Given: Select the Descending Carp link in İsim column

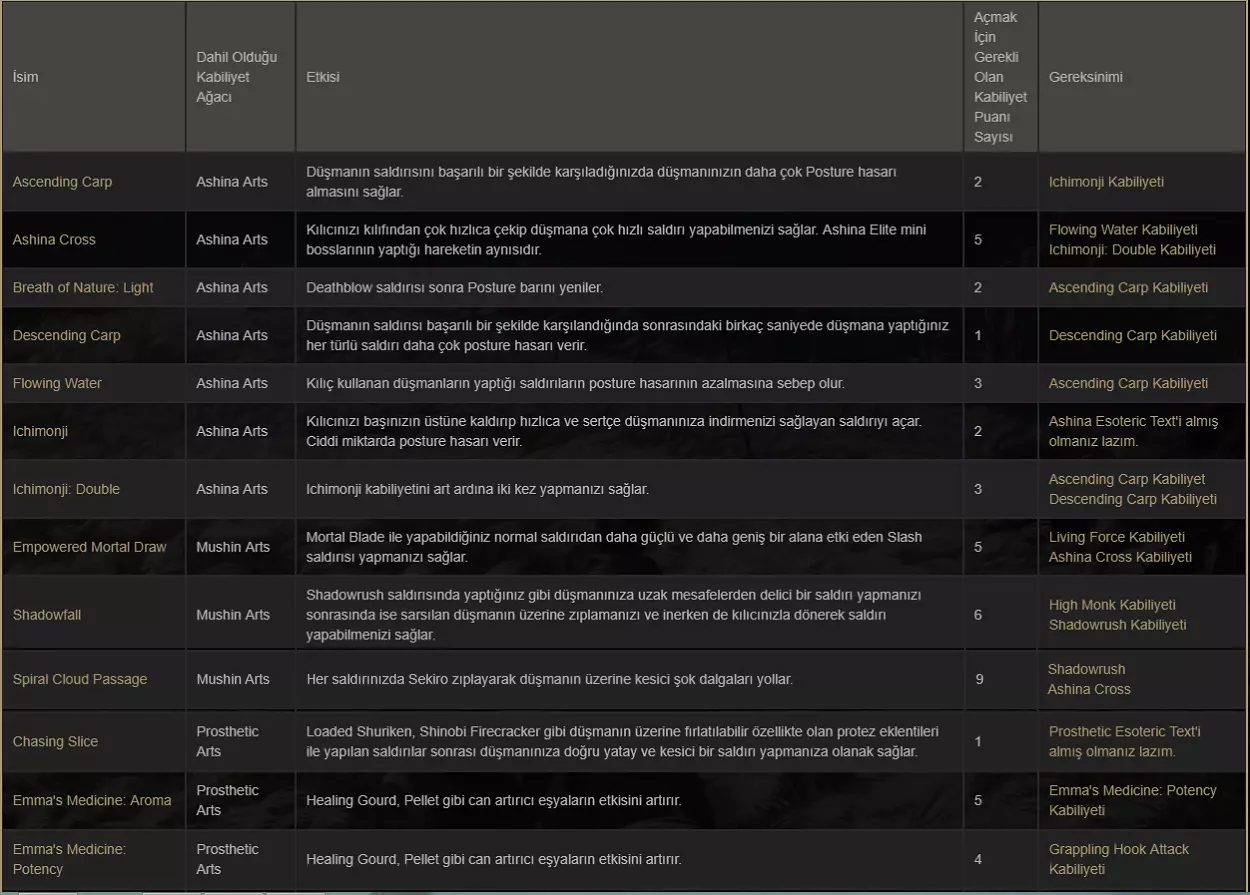Looking at the screenshot, I should pos(66,336).
